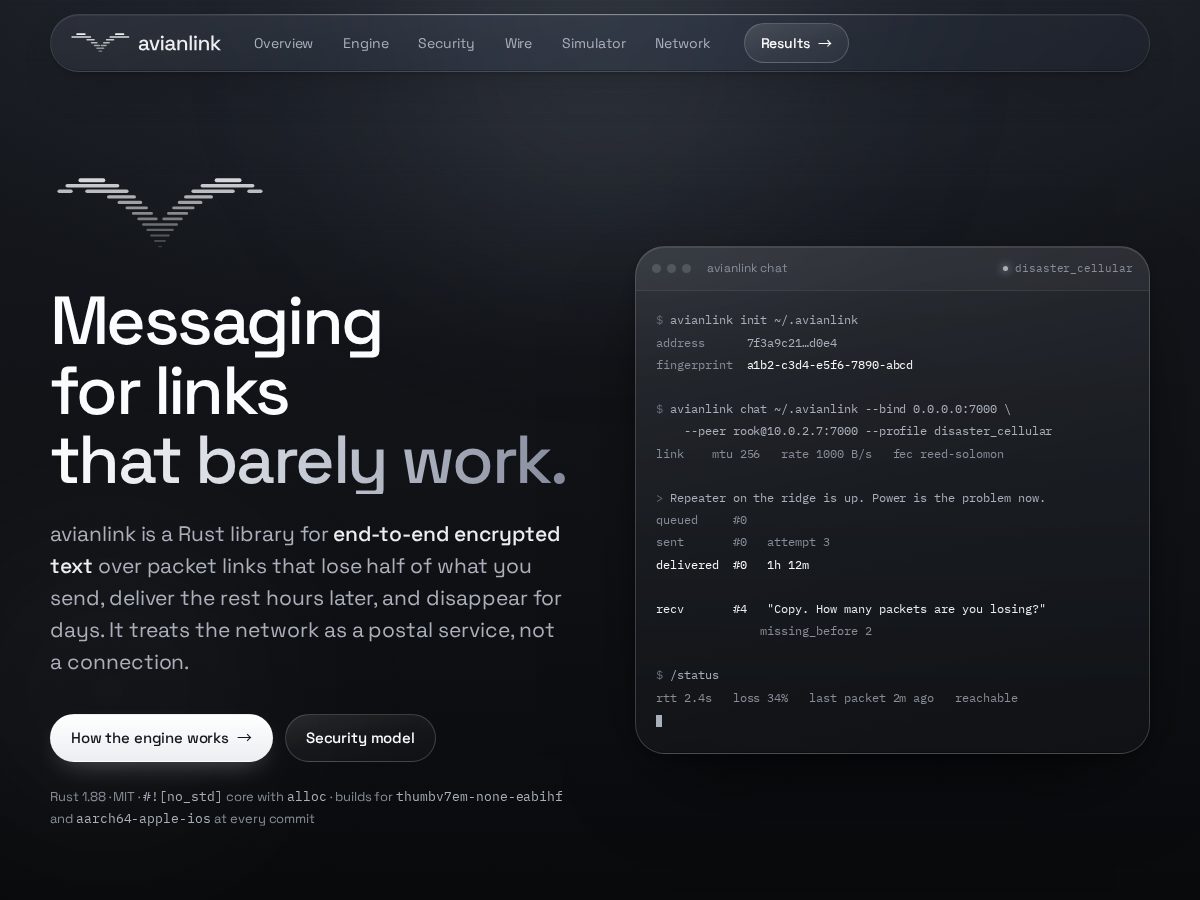This screenshot has width=1200, height=900.
Task: Click the 'missing_before 2' line
Action: [816, 631]
